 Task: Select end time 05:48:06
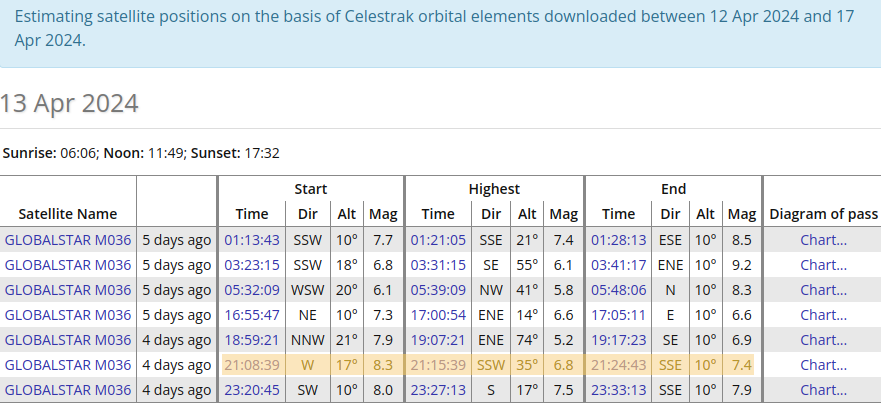(618, 290)
